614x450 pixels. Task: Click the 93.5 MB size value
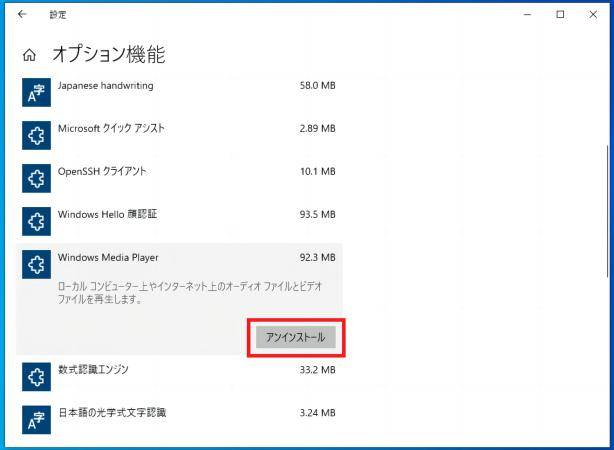(318, 214)
